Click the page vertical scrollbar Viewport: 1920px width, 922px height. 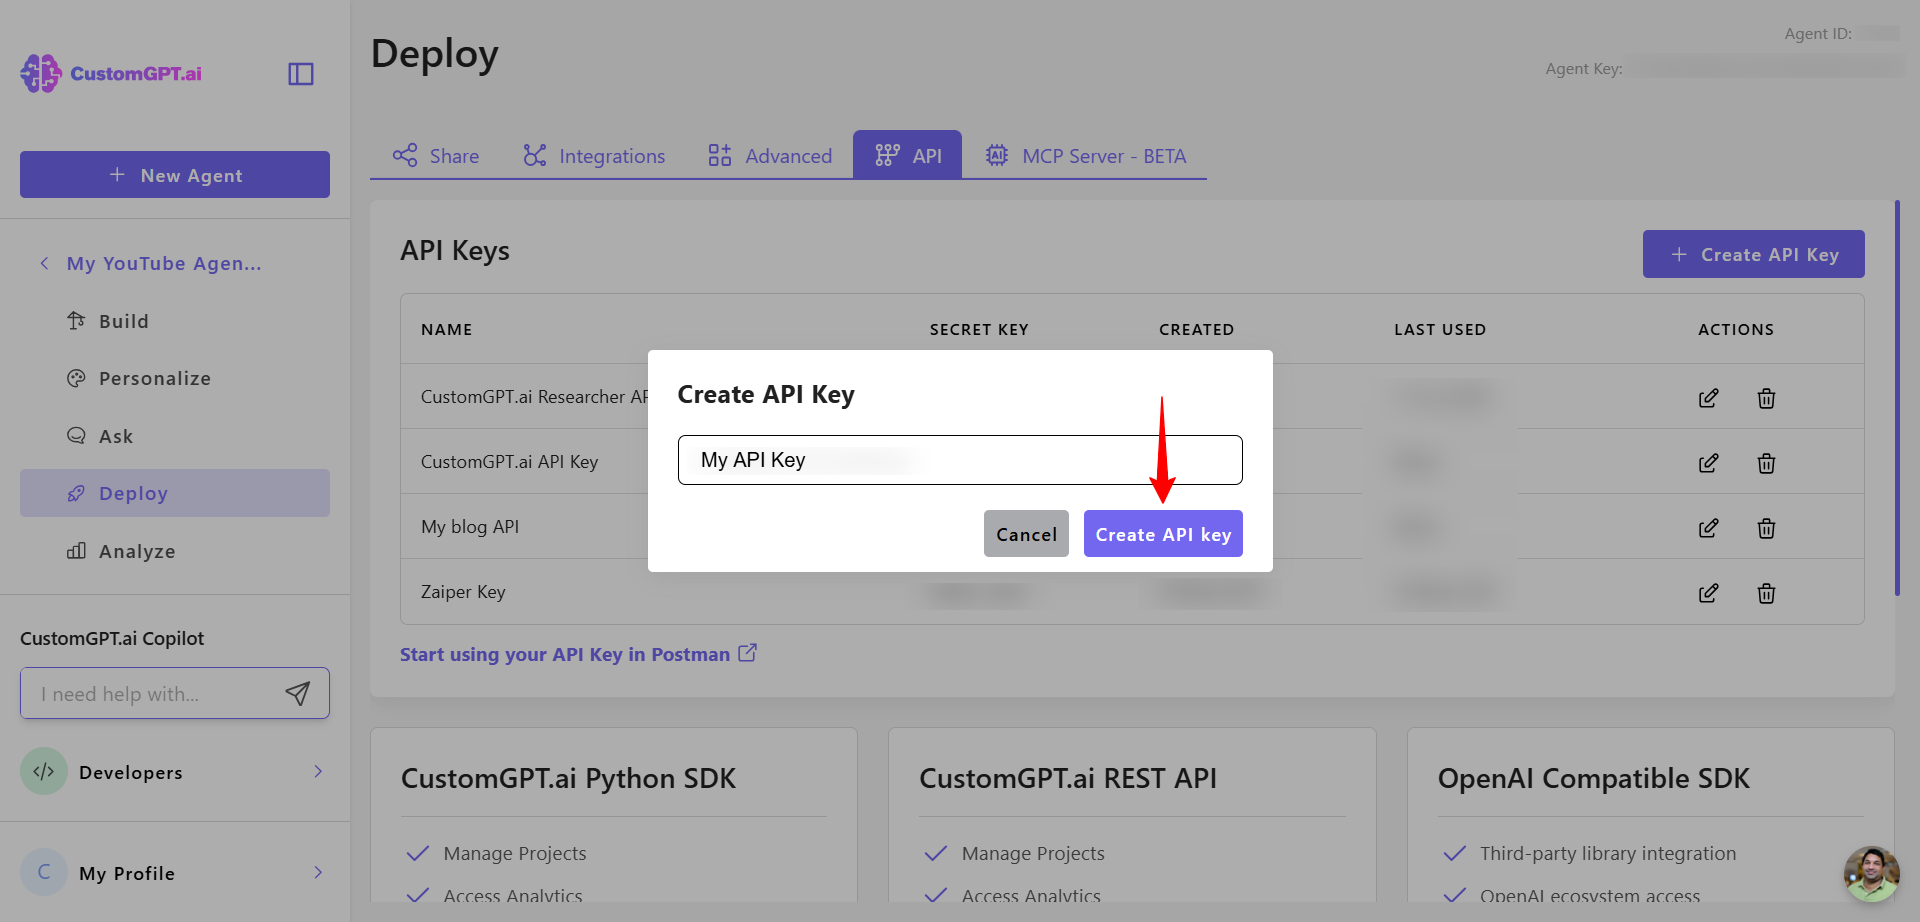tap(1897, 398)
